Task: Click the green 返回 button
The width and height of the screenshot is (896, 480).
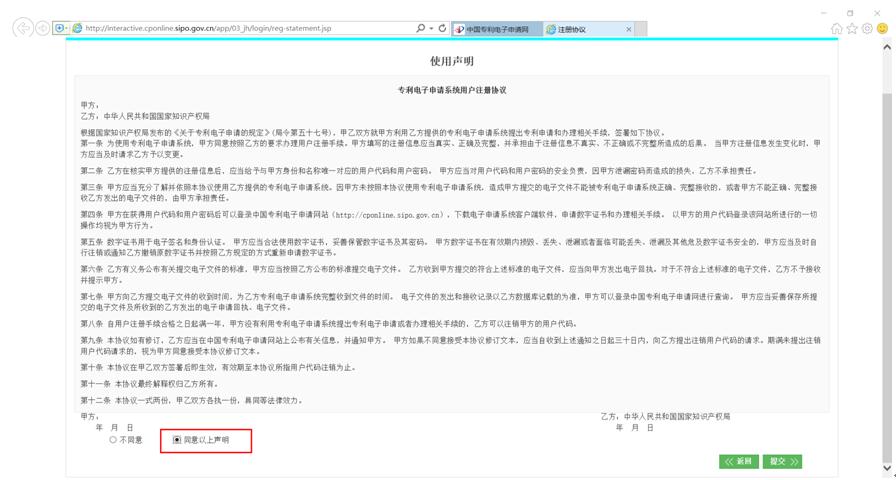Action: coord(739,462)
